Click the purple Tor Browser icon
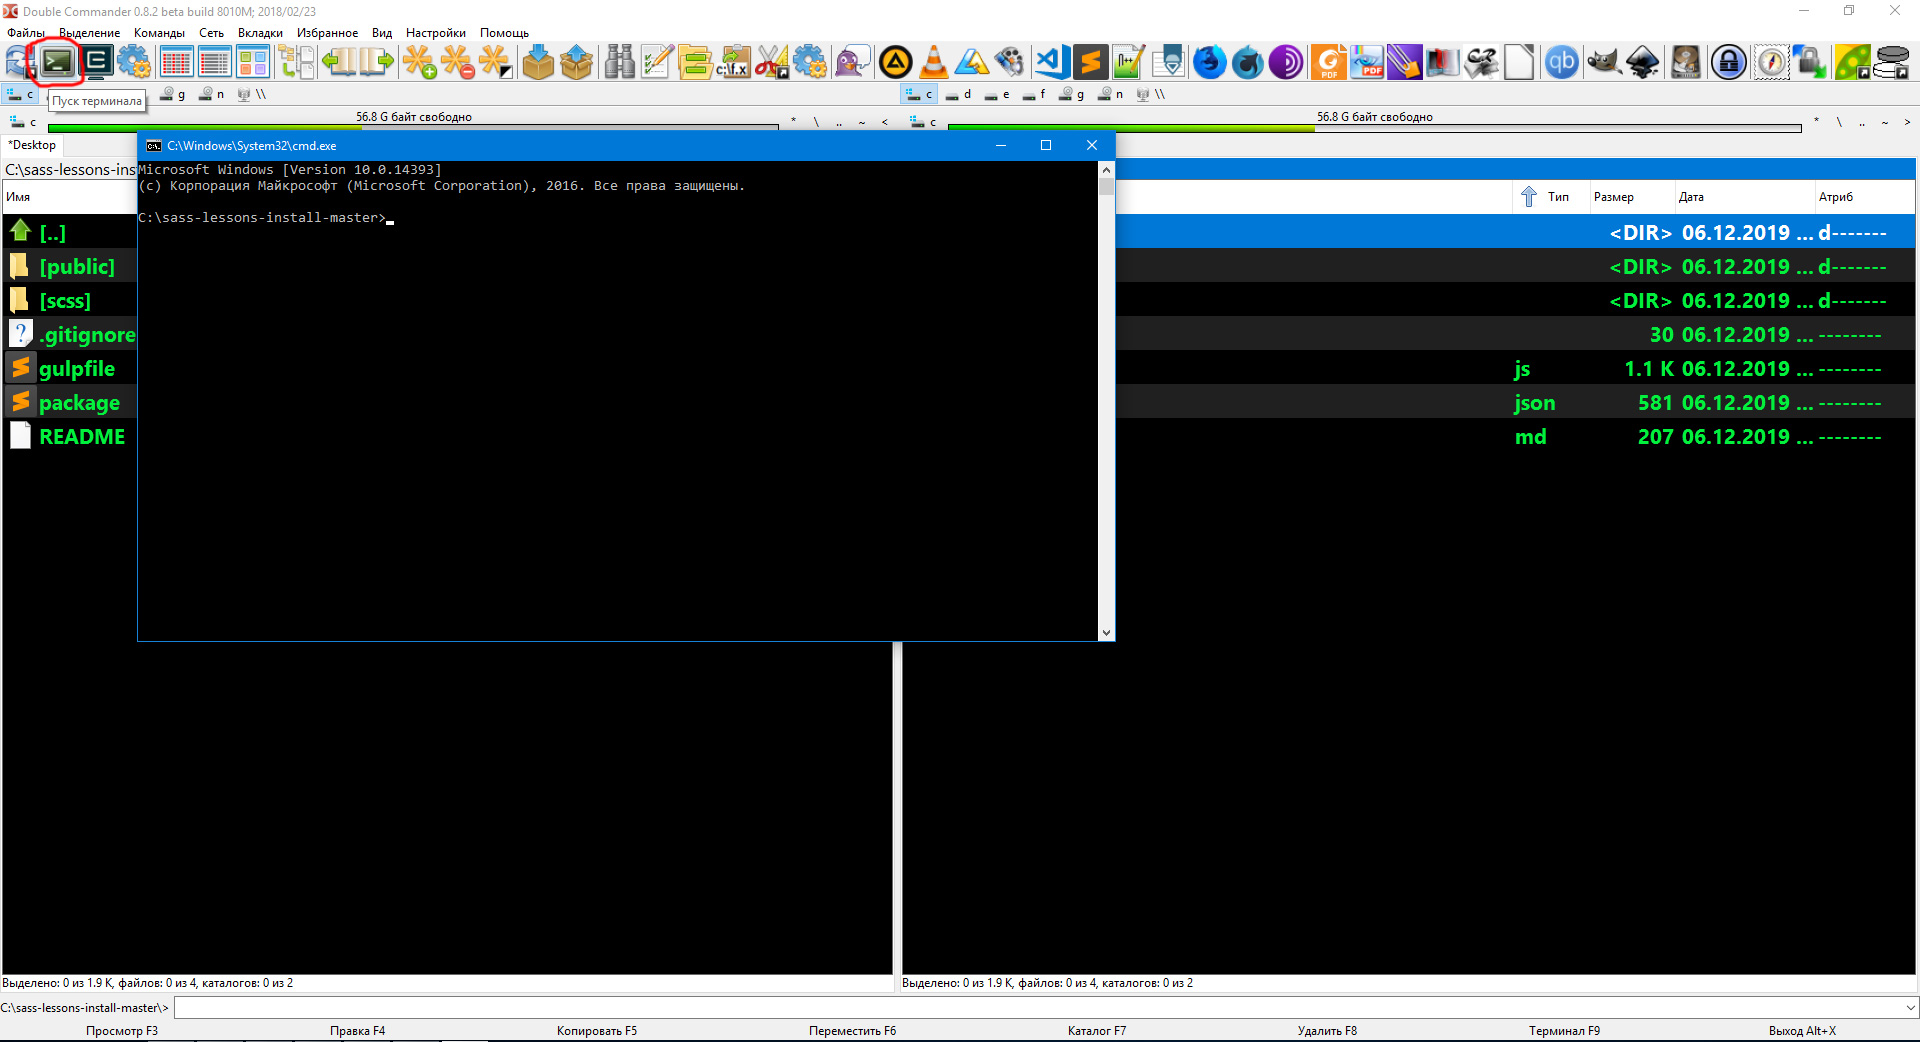 click(1286, 62)
